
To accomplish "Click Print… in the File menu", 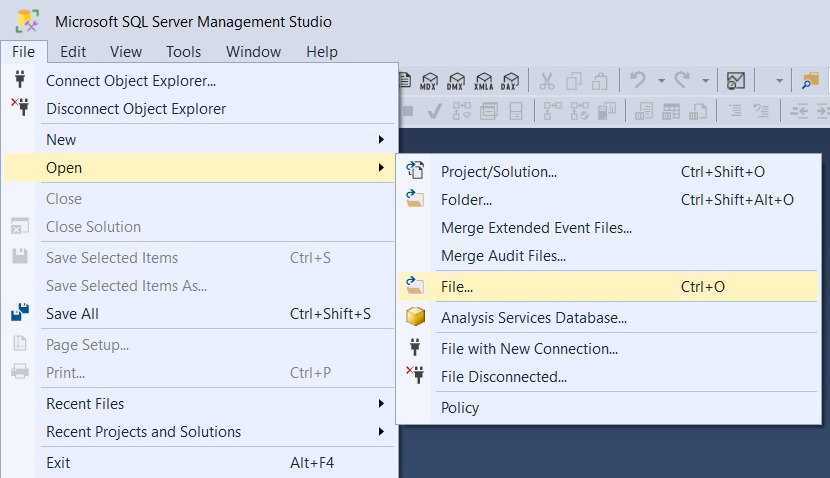I will tap(201, 373).
